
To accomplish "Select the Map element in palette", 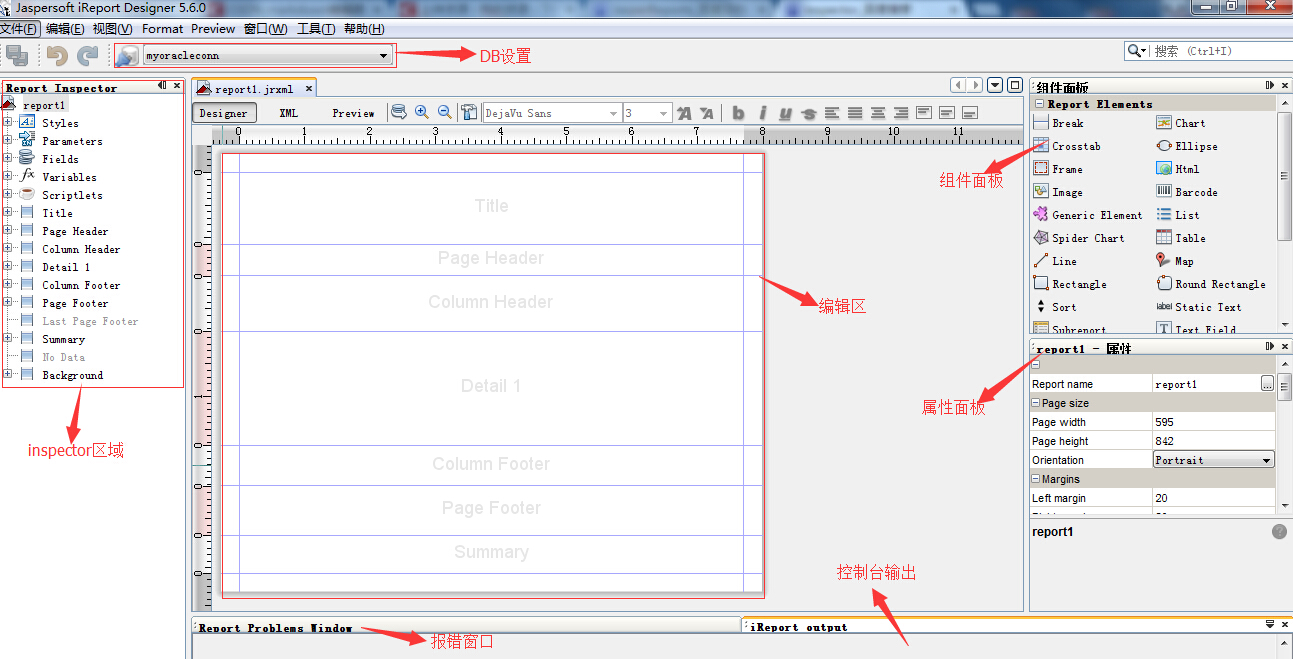I will pos(1175,261).
